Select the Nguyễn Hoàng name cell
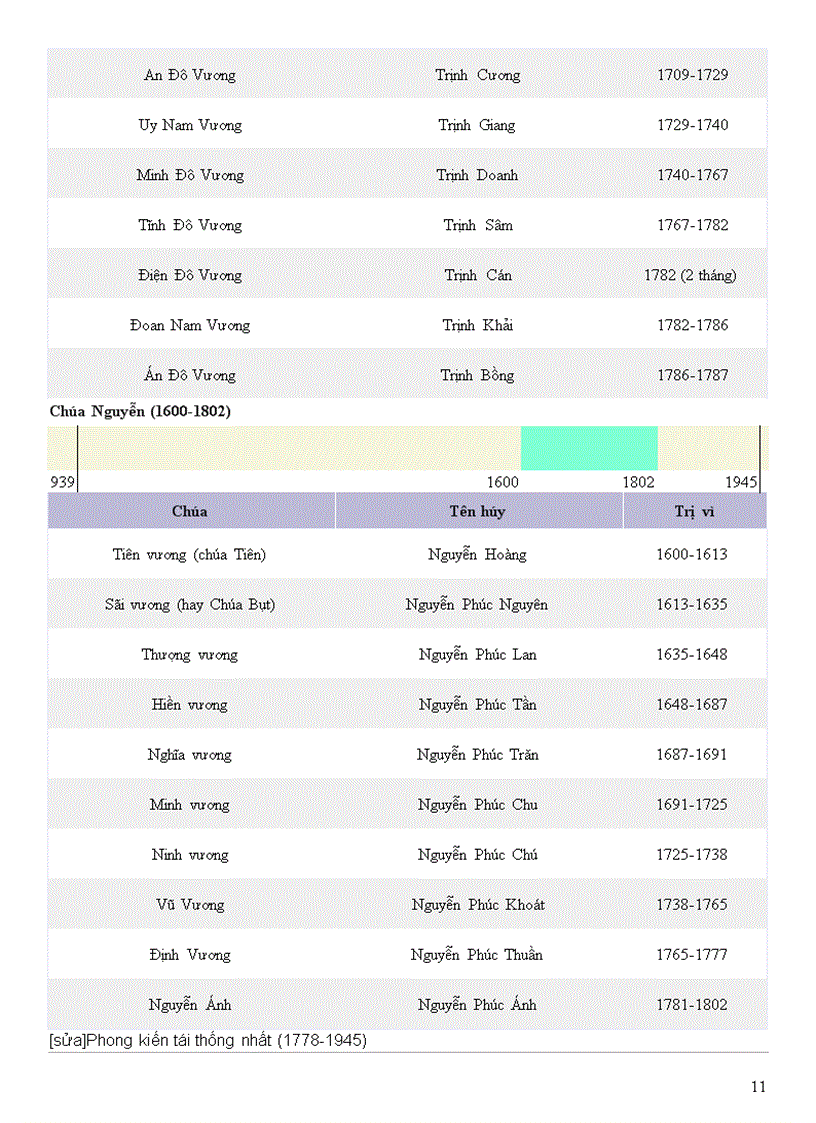816x1123 pixels. [x=477, y=554]
